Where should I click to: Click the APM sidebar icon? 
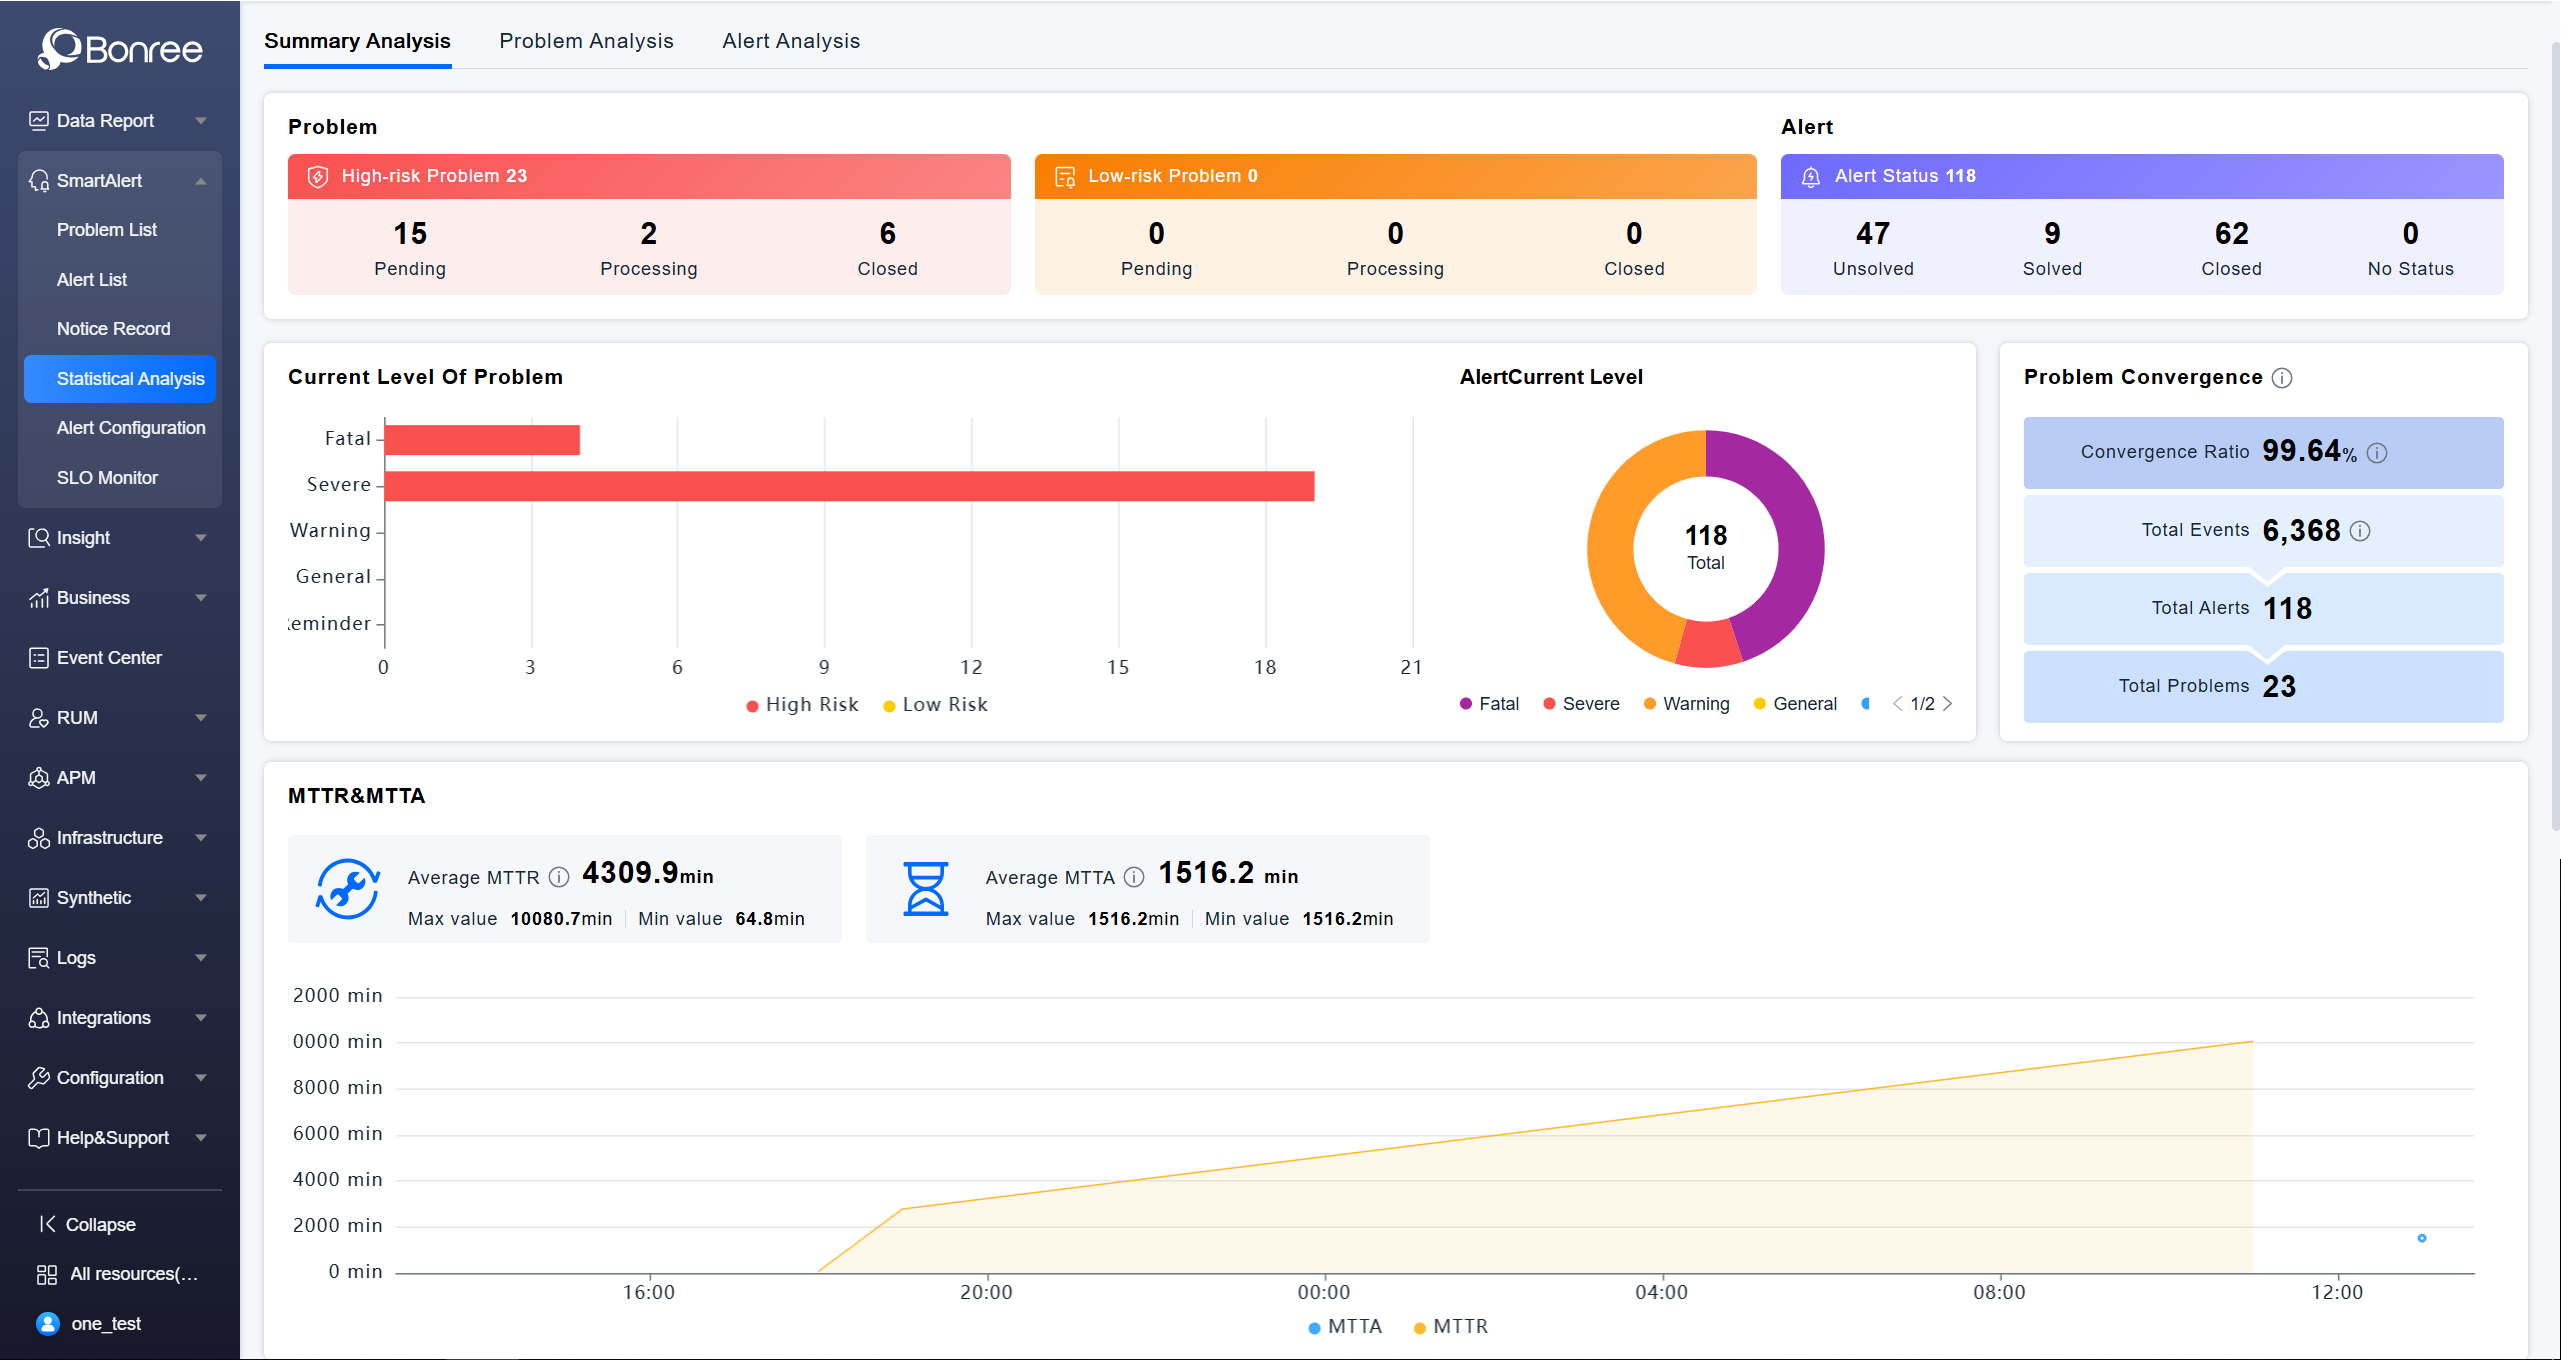pos(38,777)
